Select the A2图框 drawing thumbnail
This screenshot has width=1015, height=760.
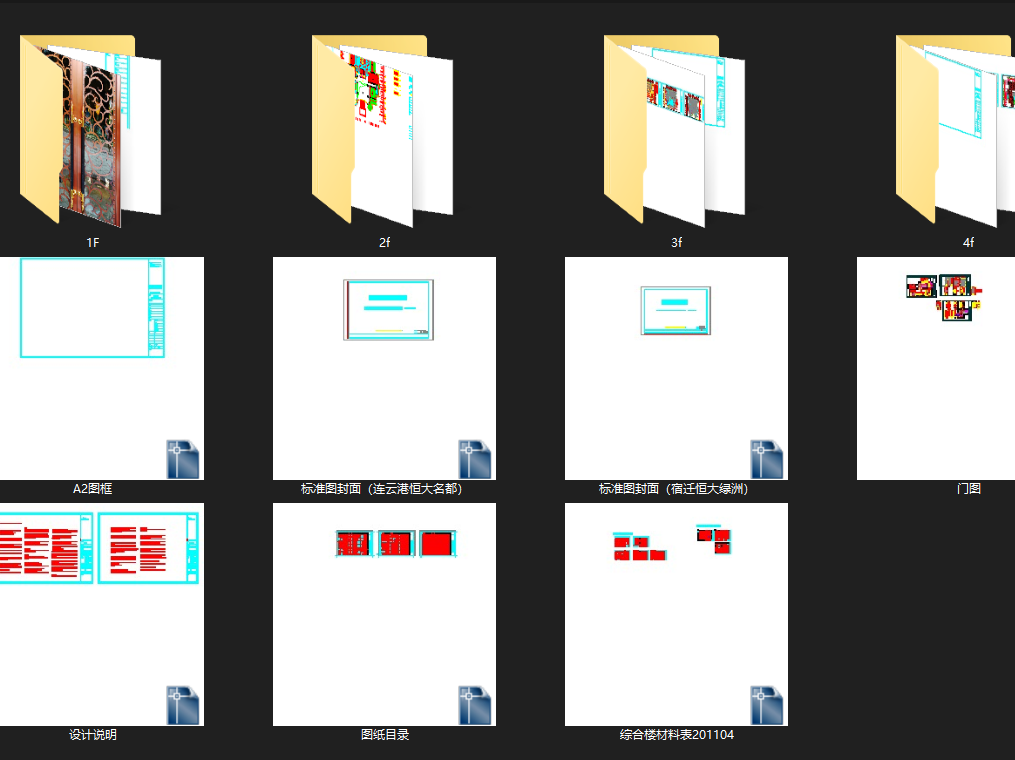coord(102,368)
